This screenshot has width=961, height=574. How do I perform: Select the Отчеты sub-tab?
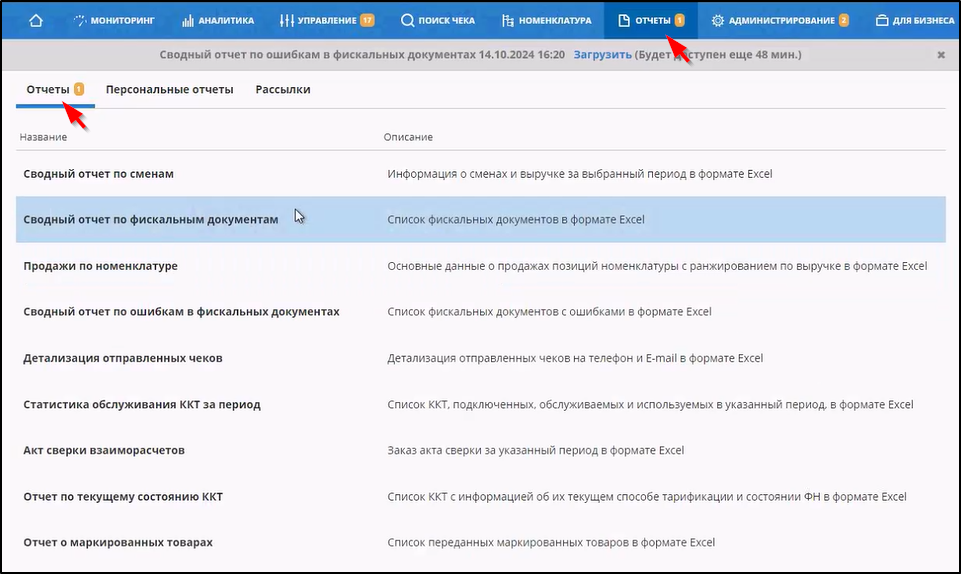pyautogui.click(x=48, y=89)
